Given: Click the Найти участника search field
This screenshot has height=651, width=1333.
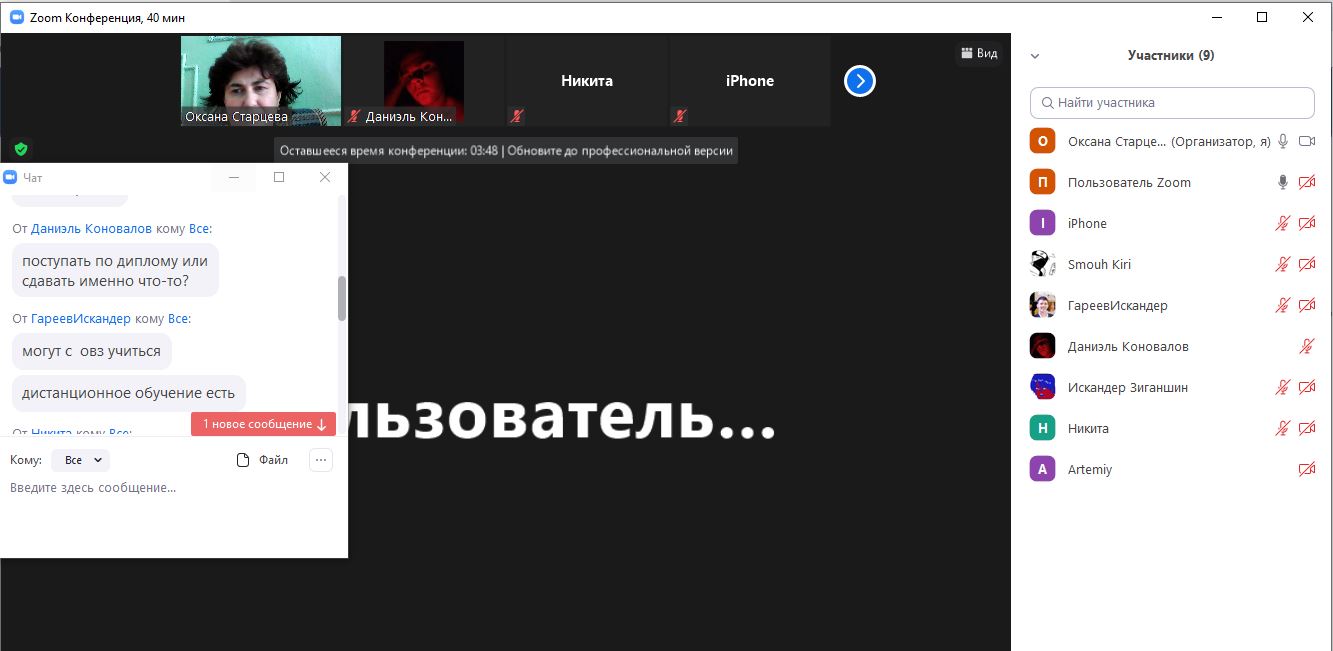Looking at the screenshot, I should coord(1172,103).
